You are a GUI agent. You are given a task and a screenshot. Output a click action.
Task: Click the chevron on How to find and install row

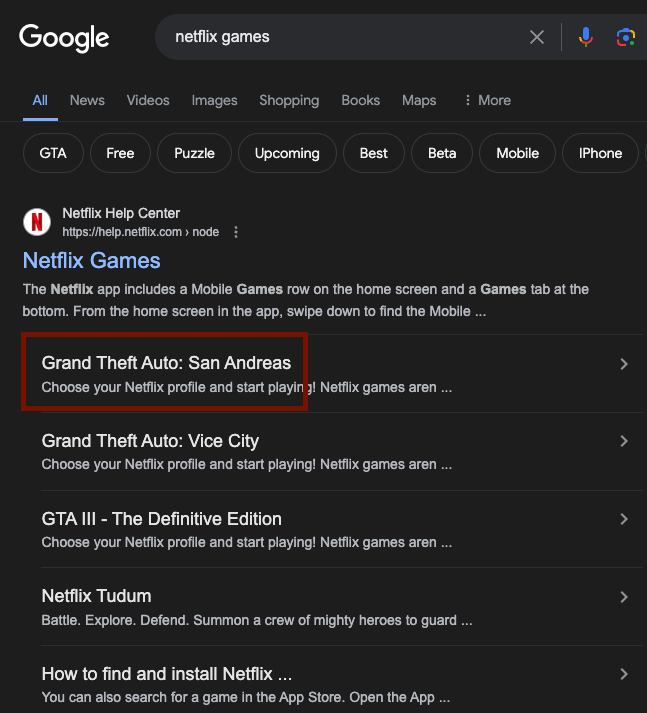tap(624, 674)
